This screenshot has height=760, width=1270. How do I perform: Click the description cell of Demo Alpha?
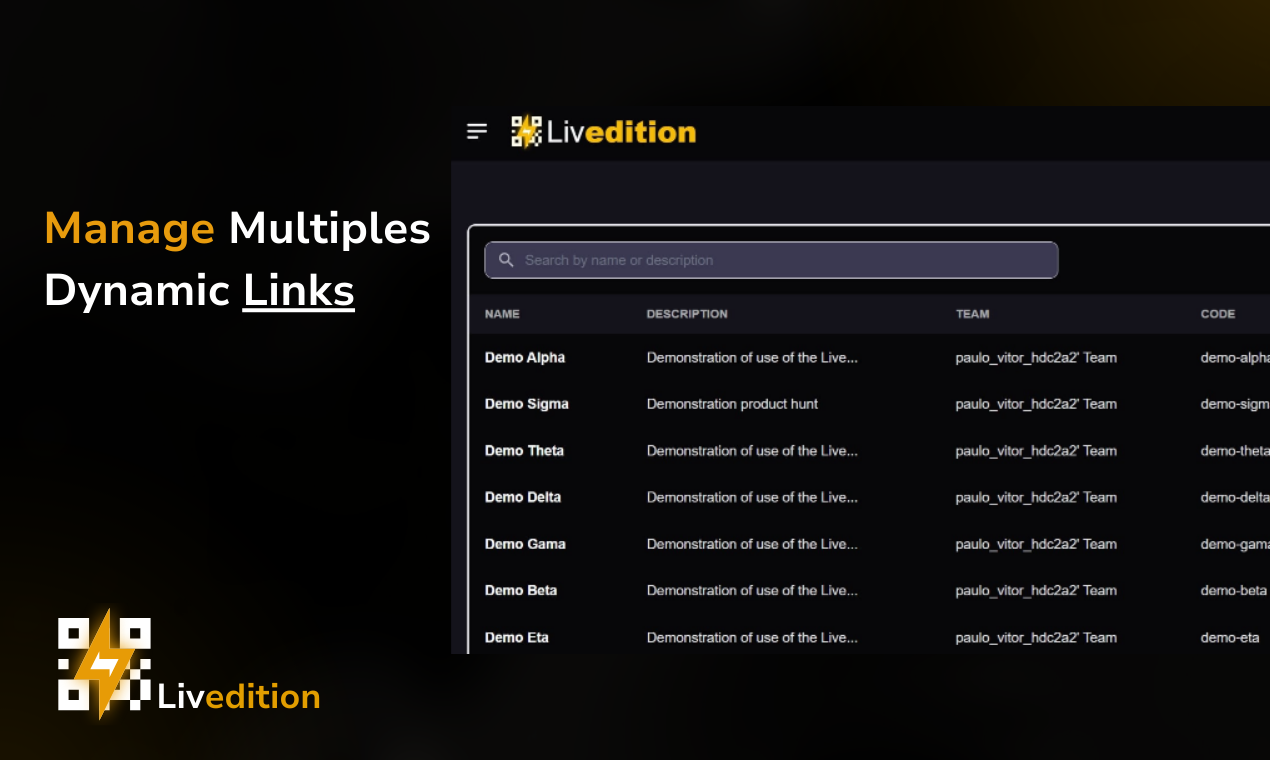point(752,357)
